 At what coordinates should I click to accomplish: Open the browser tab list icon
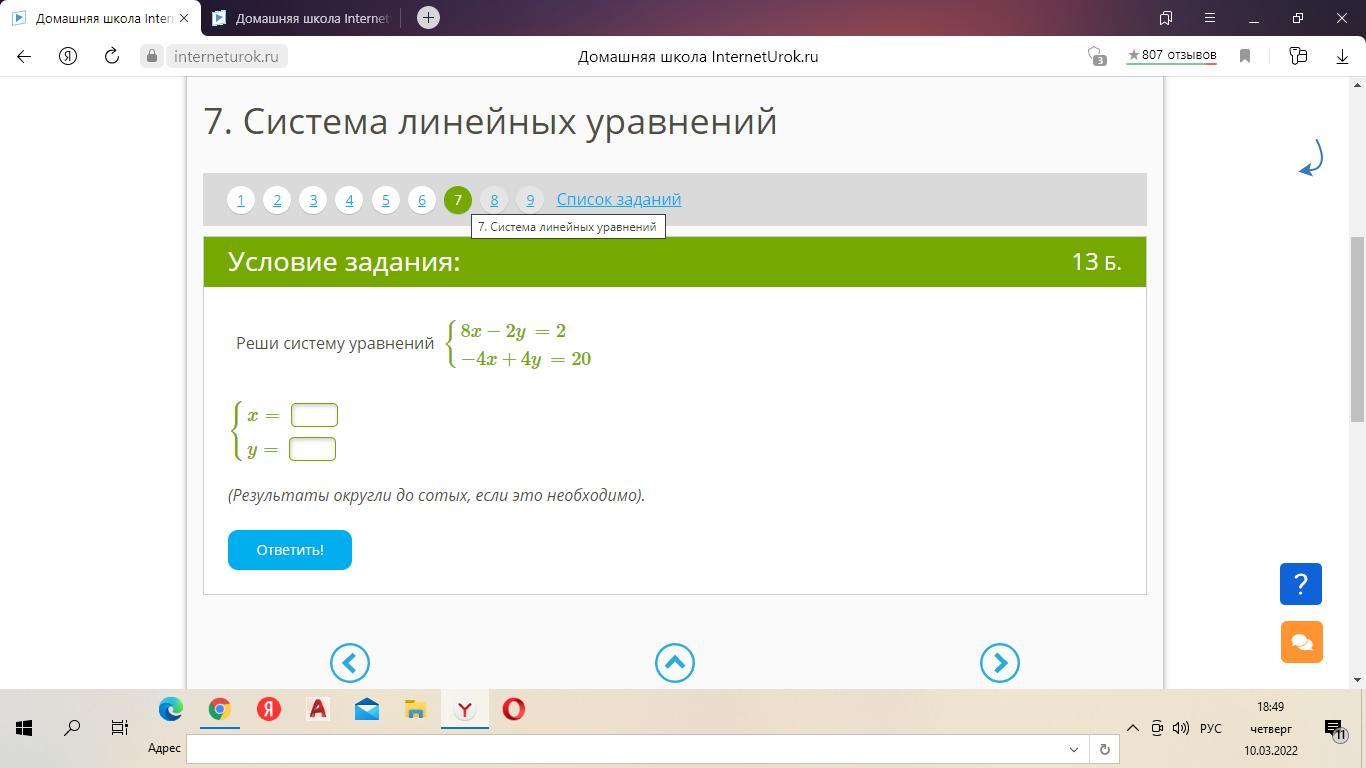(1165, 17)
